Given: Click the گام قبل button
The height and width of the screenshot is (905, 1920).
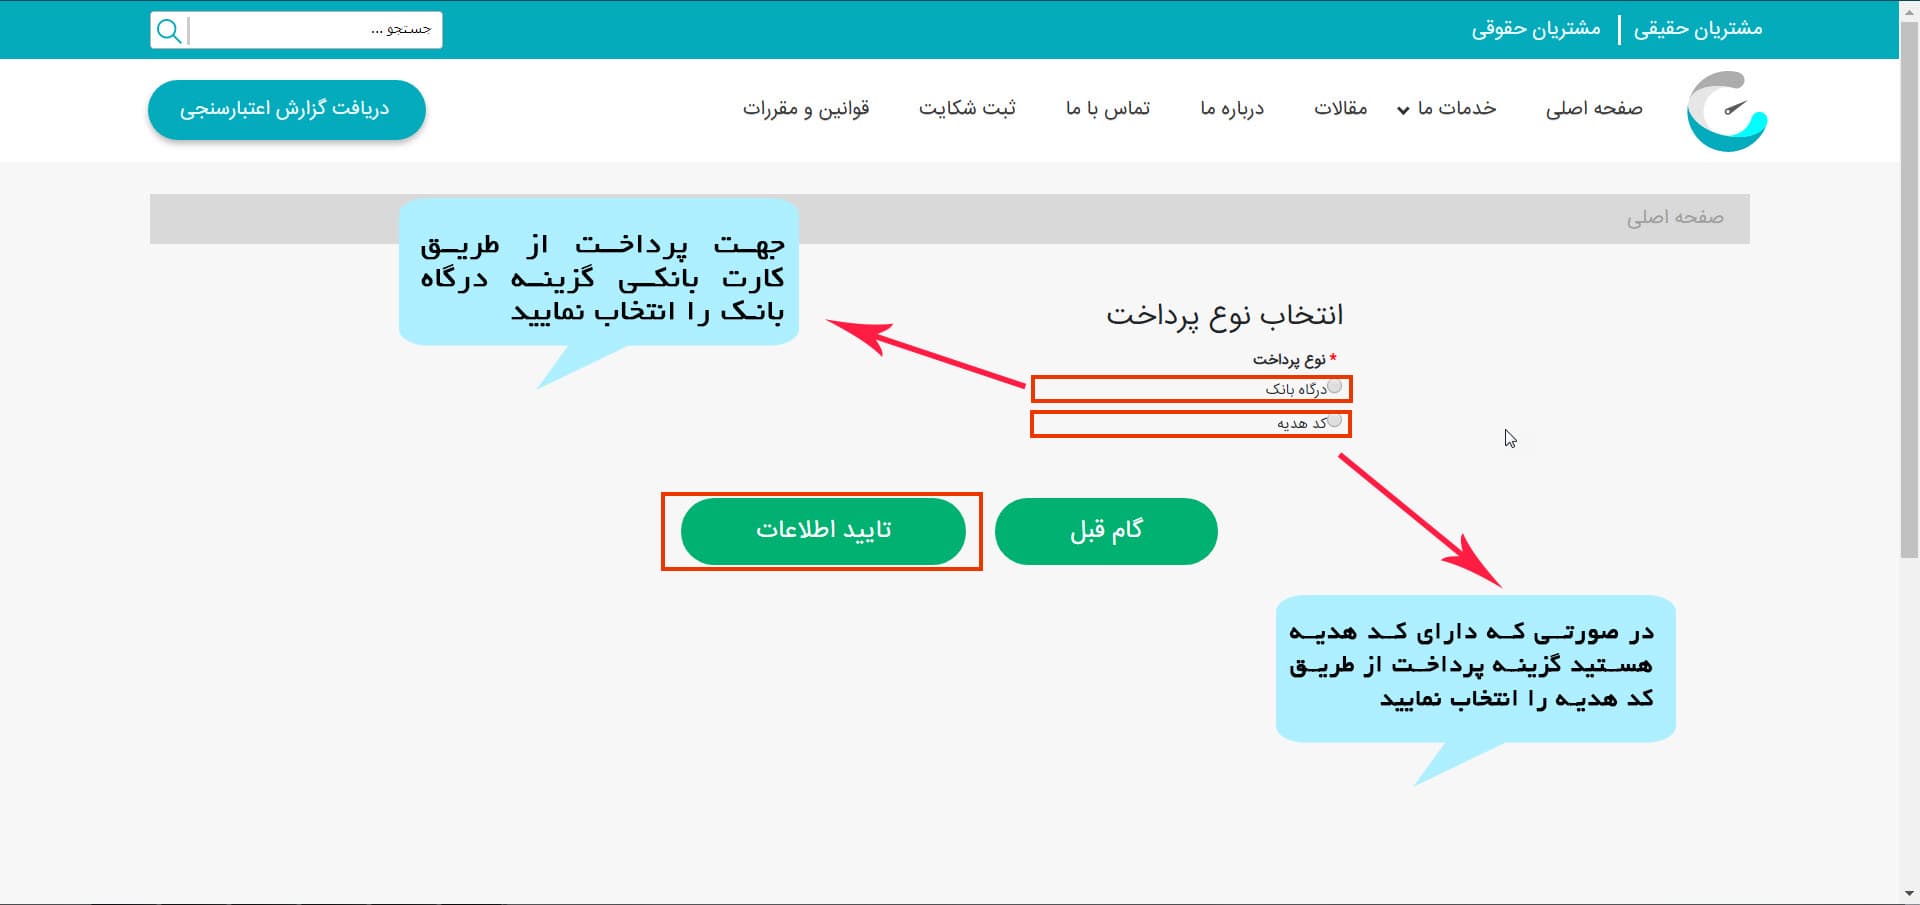Looking at the screenshot, I should tap(1106, 531).
